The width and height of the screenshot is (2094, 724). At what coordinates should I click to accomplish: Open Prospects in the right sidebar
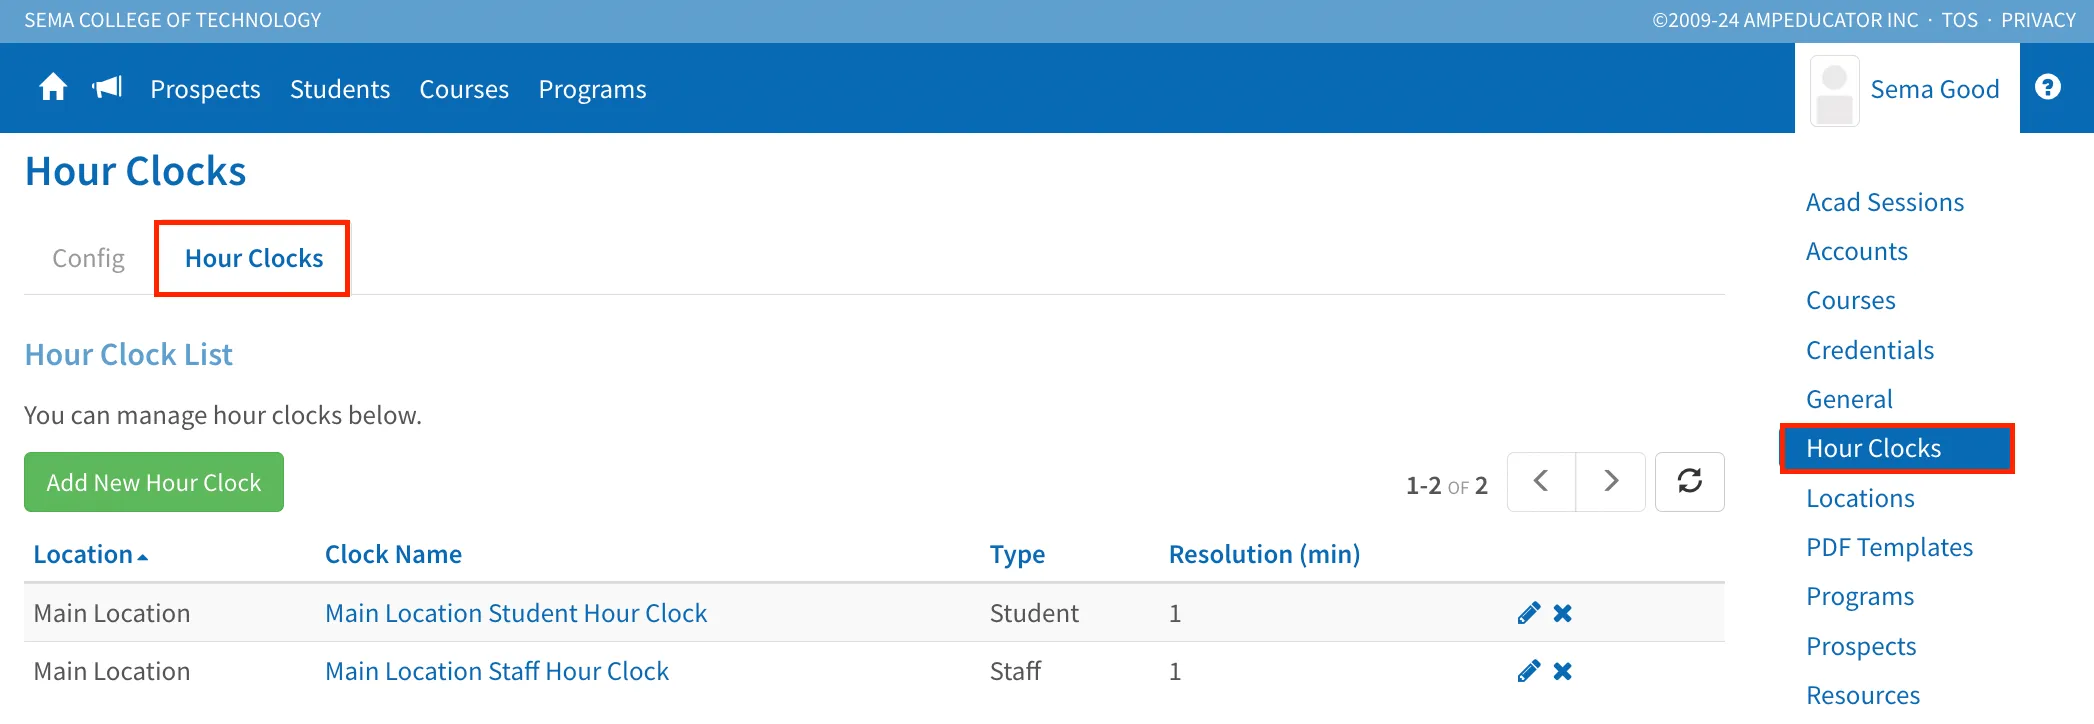point(1861,646)
